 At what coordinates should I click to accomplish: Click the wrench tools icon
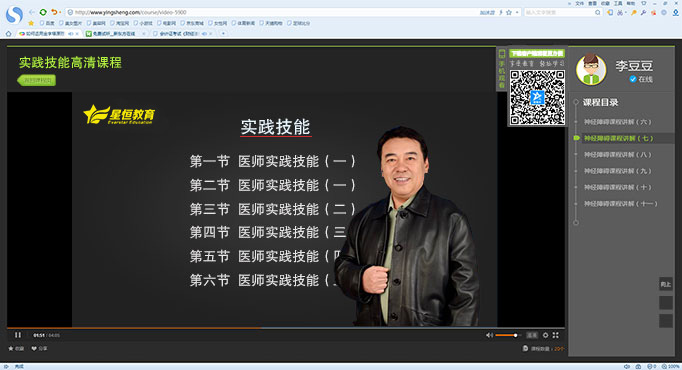point(643,13)
